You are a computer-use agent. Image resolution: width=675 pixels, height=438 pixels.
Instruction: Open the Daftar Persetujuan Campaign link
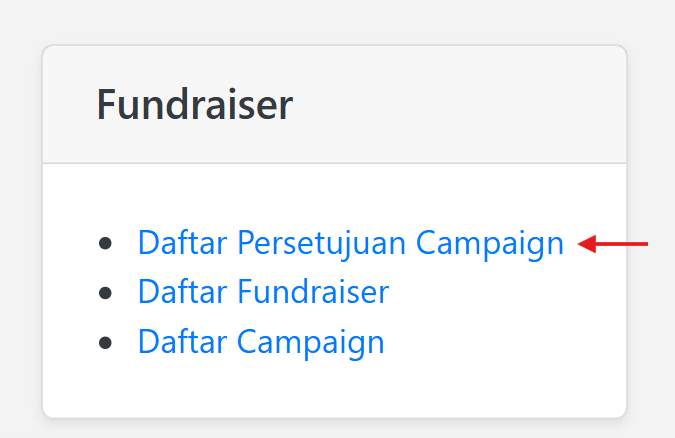(x=350, y=243)
